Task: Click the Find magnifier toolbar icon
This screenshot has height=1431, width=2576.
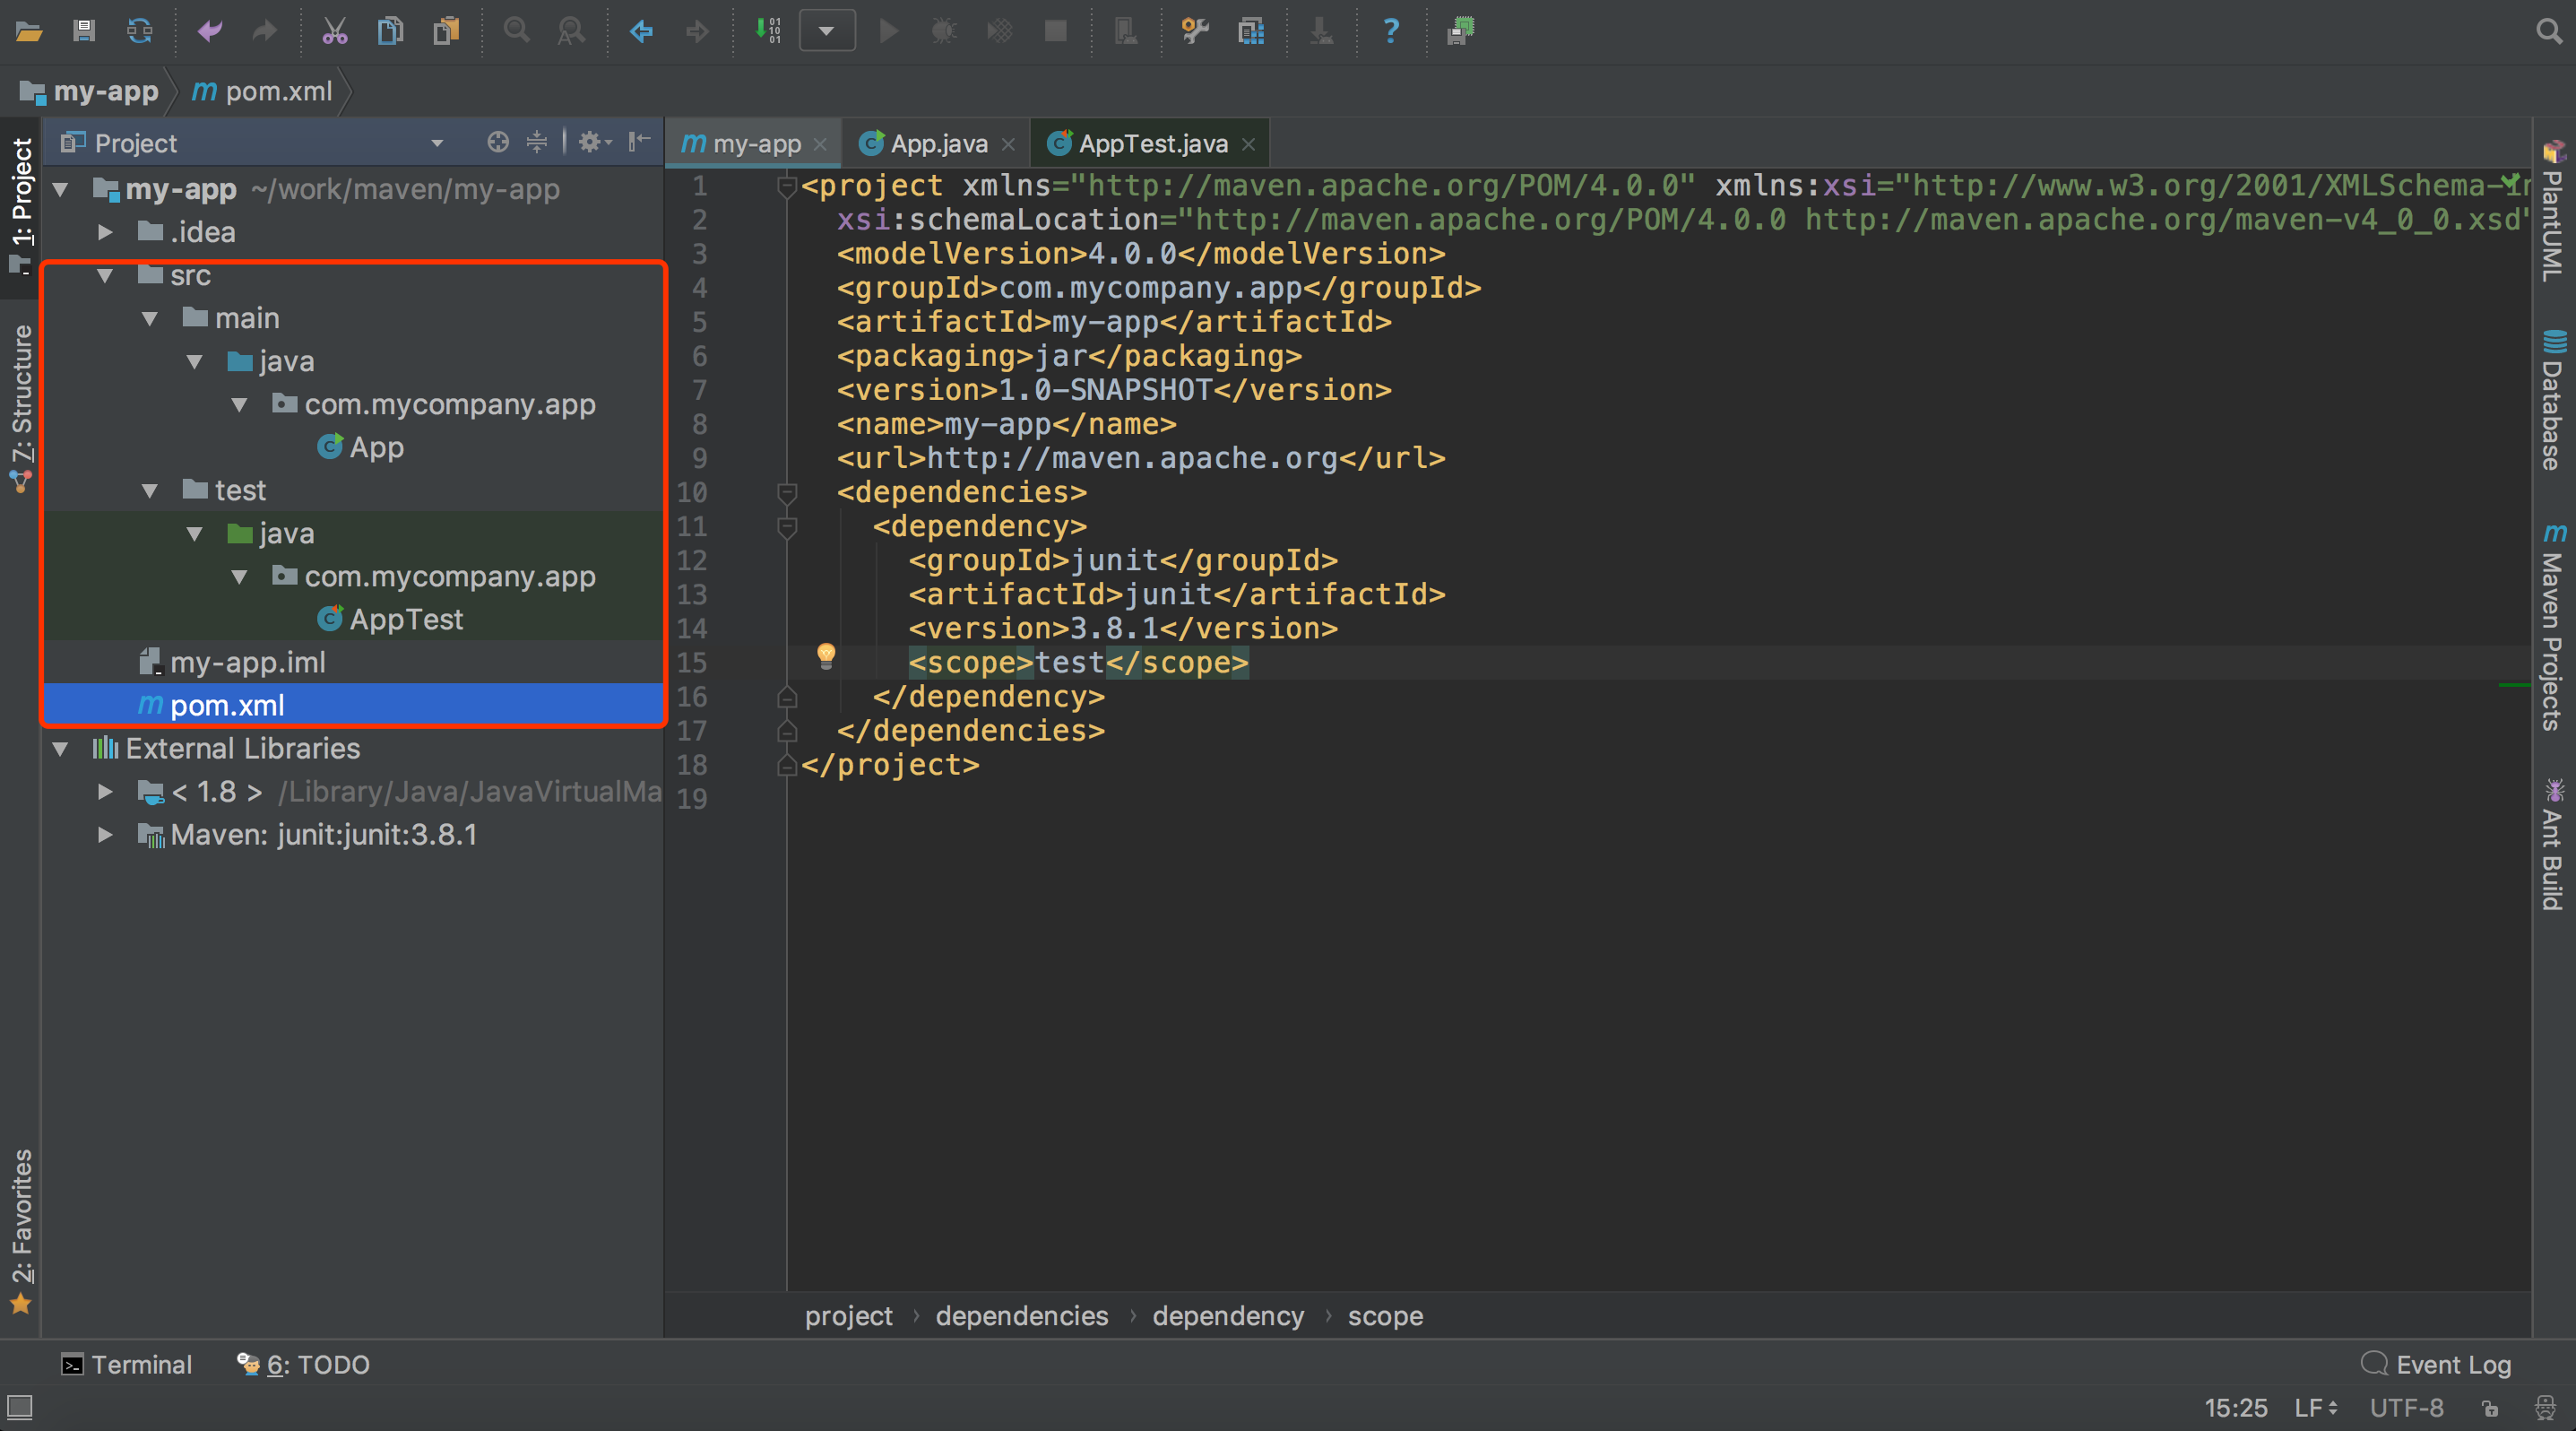Action: click(516, 31)
